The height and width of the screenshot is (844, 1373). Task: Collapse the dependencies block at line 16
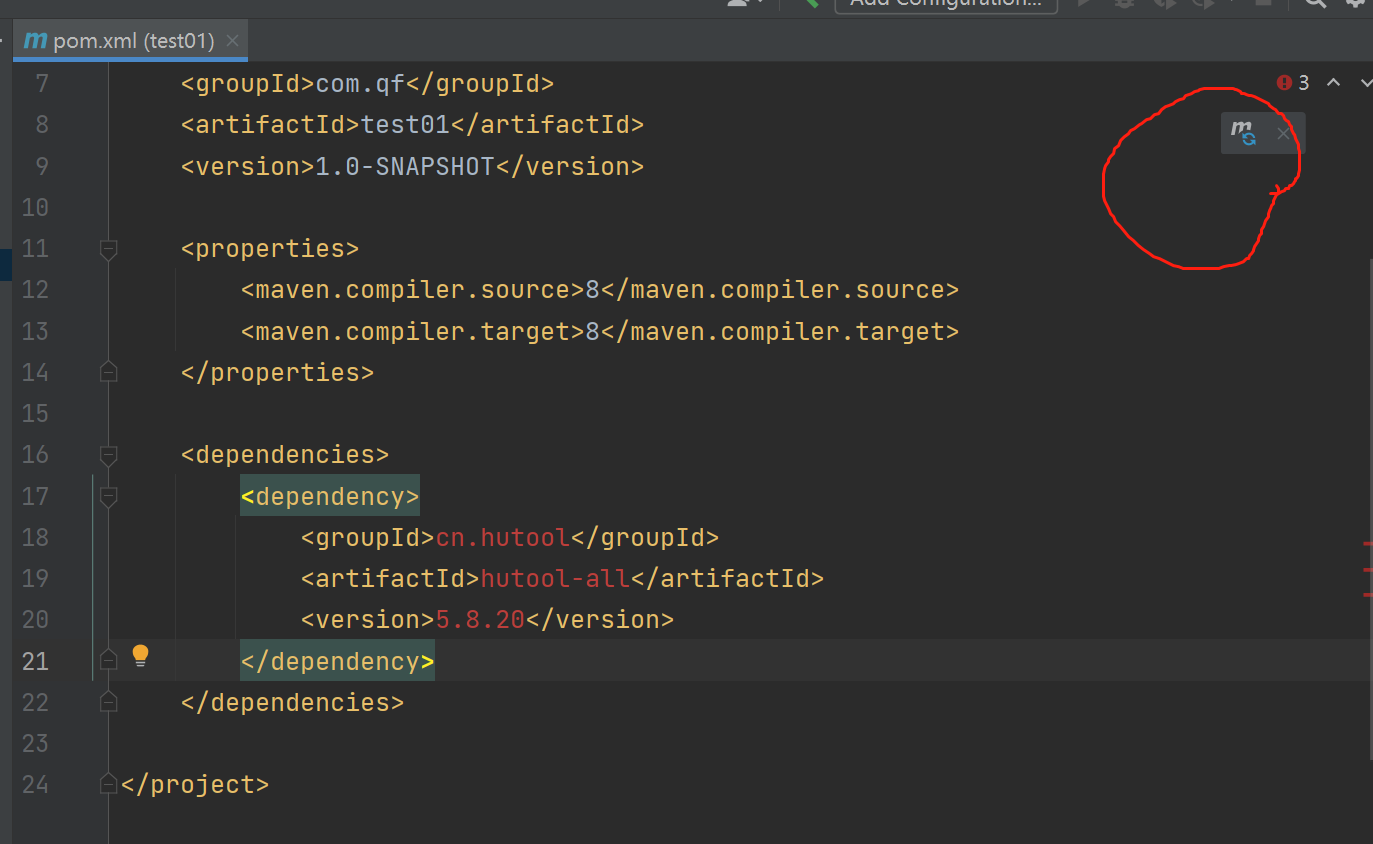[x=109, y=455]
